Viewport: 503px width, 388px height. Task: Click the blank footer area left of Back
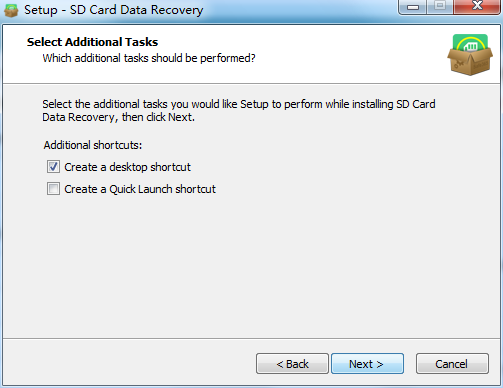point(129,363)
